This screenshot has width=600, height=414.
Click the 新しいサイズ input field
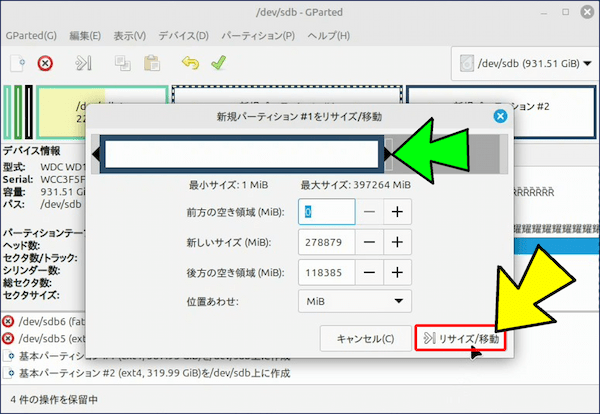click(x=326, y=242)
